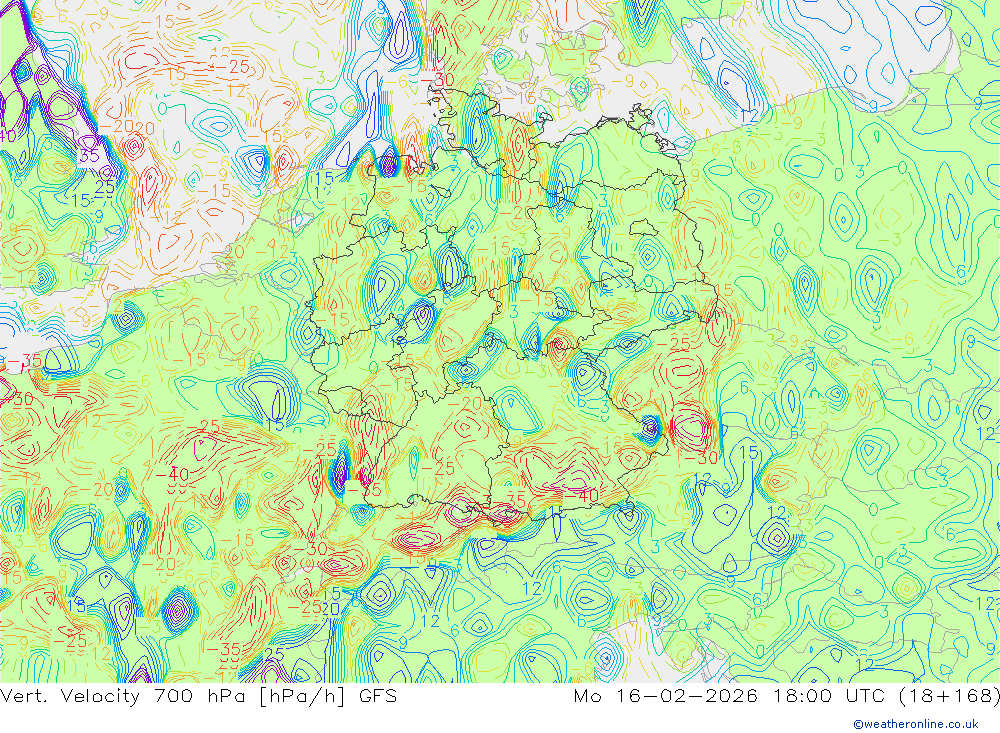Click the 'Mo 16-02-2026 18:00 UTC (18+168)' timestamp

[x=786, y=695]
